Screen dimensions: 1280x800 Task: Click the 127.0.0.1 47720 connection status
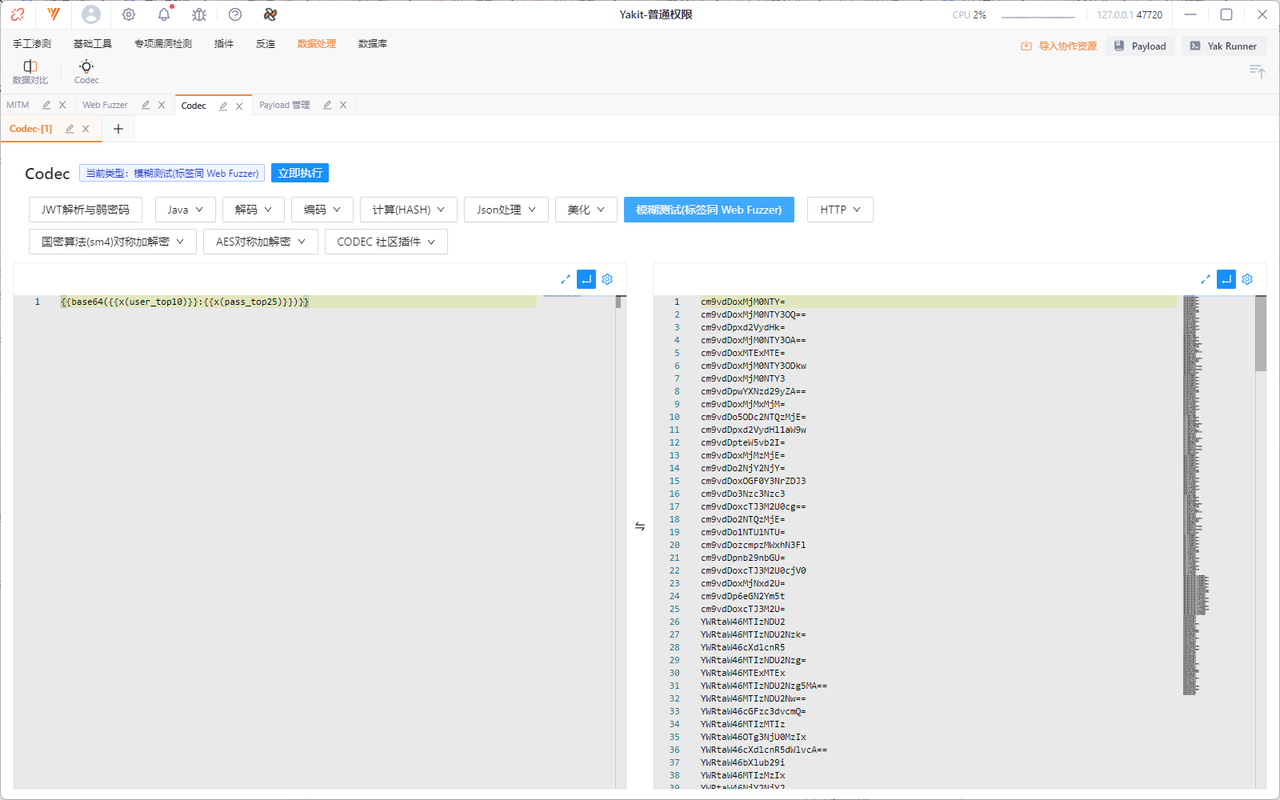coord(1130,15)
